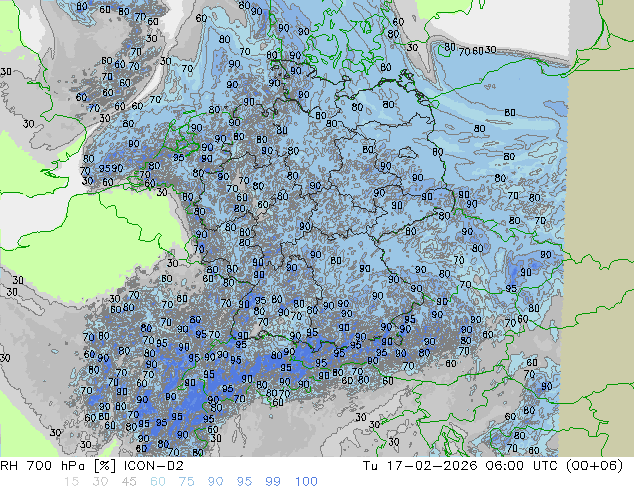The image size is (634, 490).
Task: Click the "06:00 UTC" time label
Action: 524,466
